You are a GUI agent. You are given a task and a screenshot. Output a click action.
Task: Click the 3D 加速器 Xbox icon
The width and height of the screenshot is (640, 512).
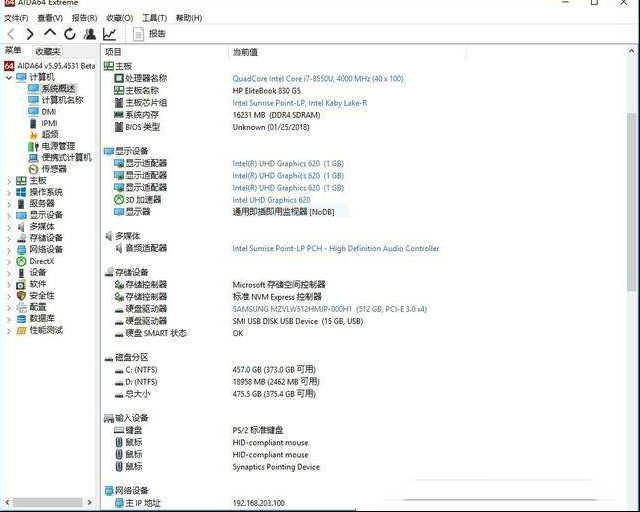(118, 200)
